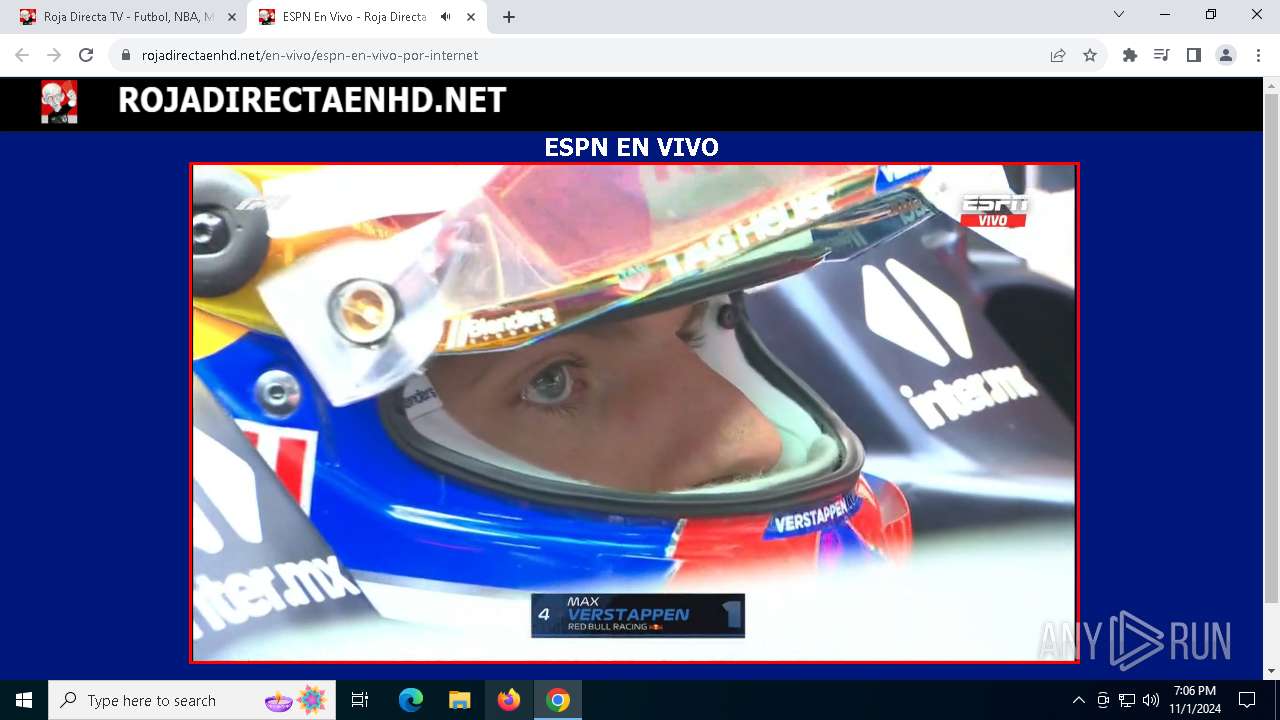Open Chrome three-dot menu
The image size is (1280, 720).
coord(1258,55)
